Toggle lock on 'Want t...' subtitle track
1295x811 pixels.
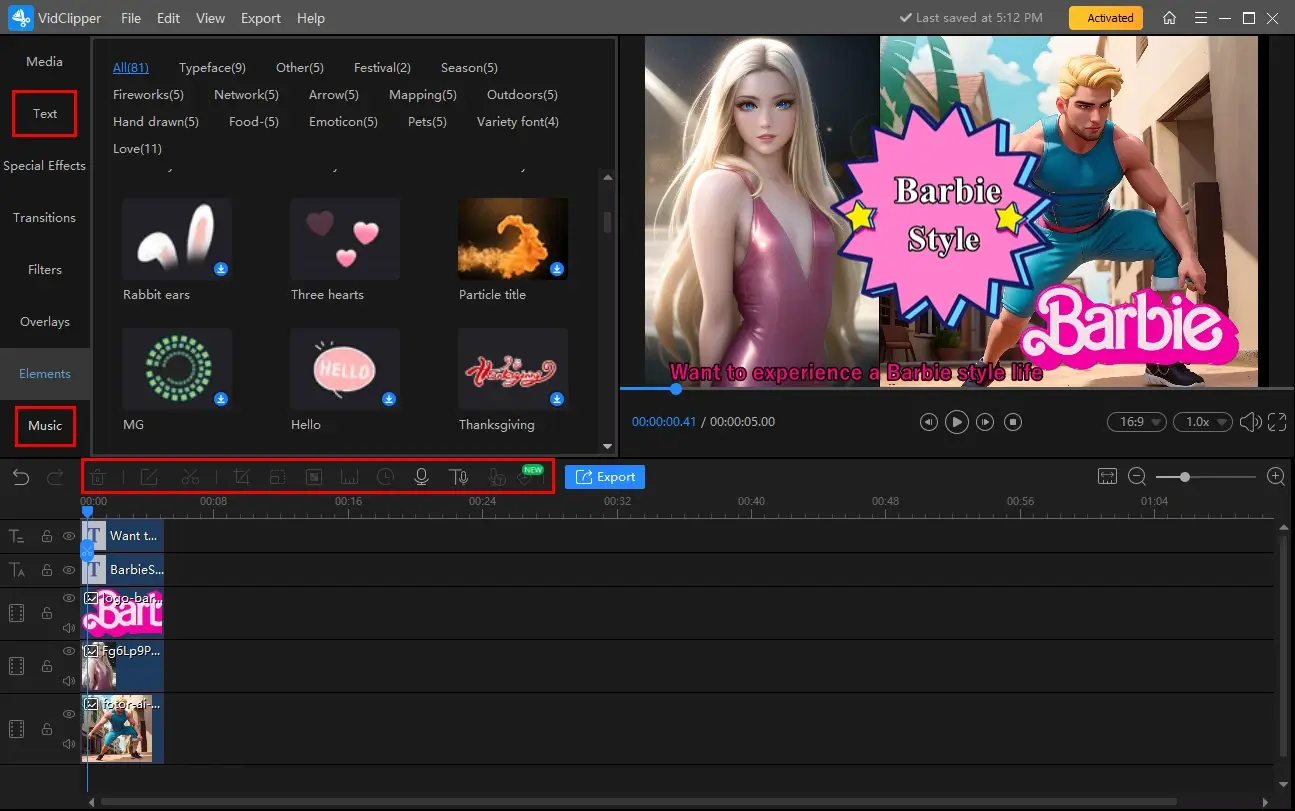coord(47,536)
